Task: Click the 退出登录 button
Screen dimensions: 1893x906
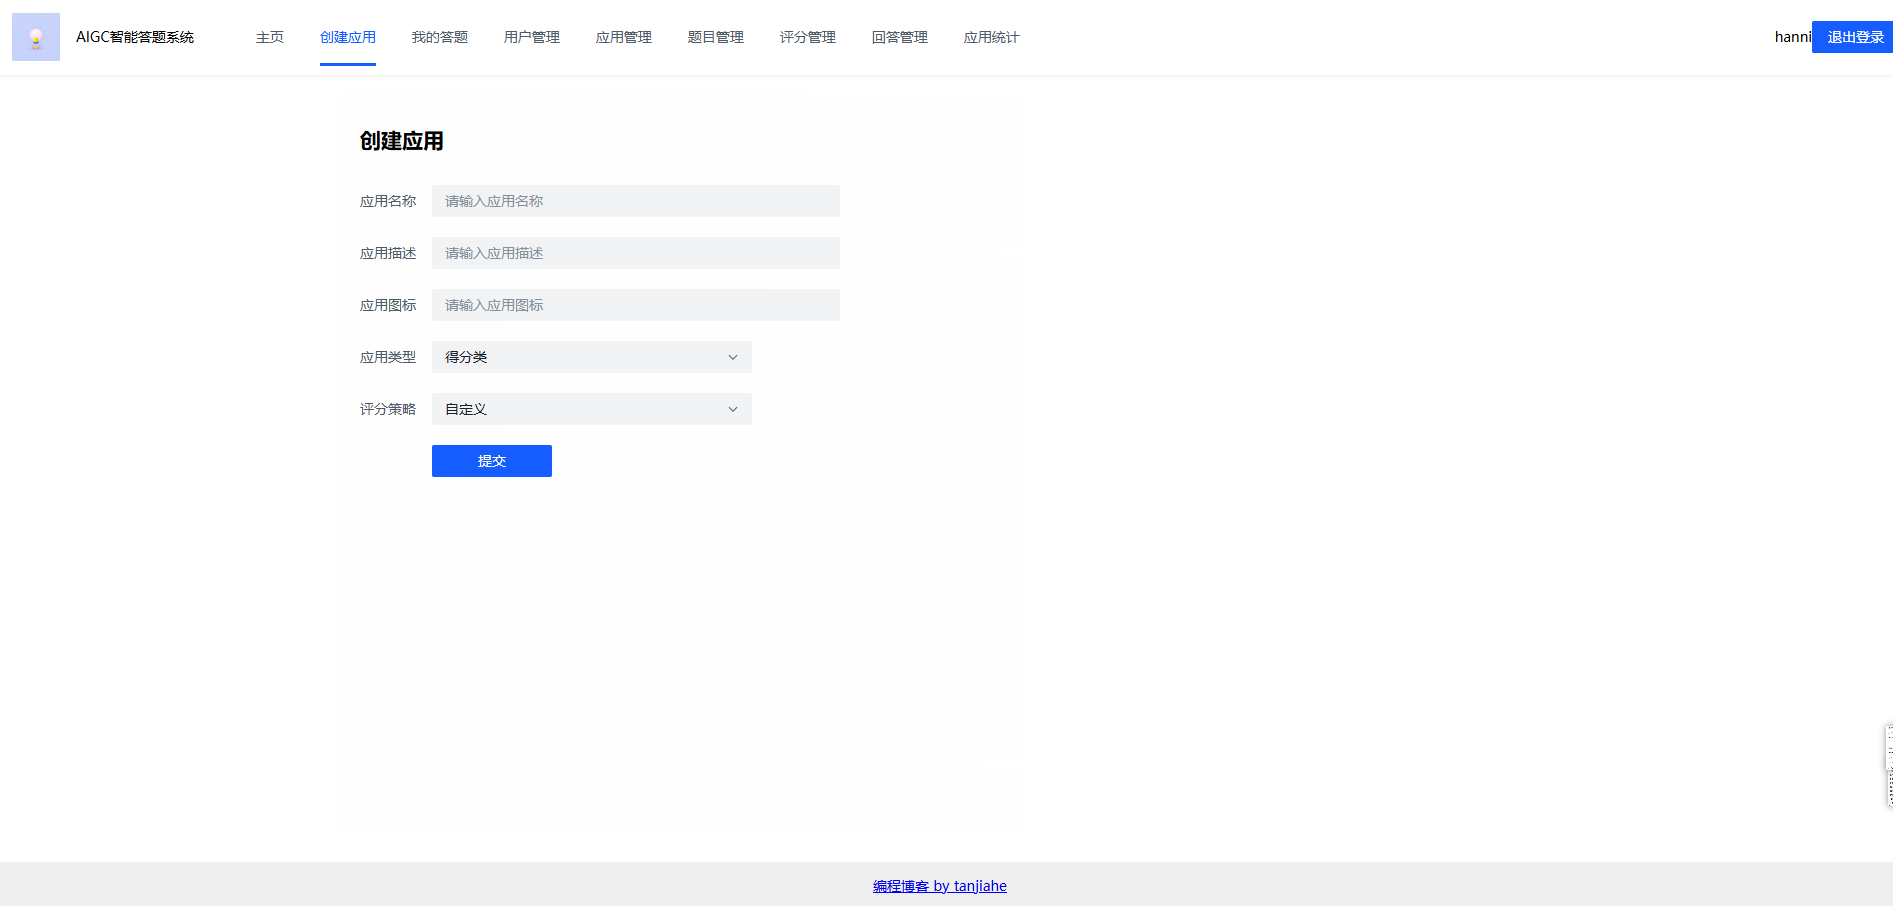Action: coord(1852,37)
